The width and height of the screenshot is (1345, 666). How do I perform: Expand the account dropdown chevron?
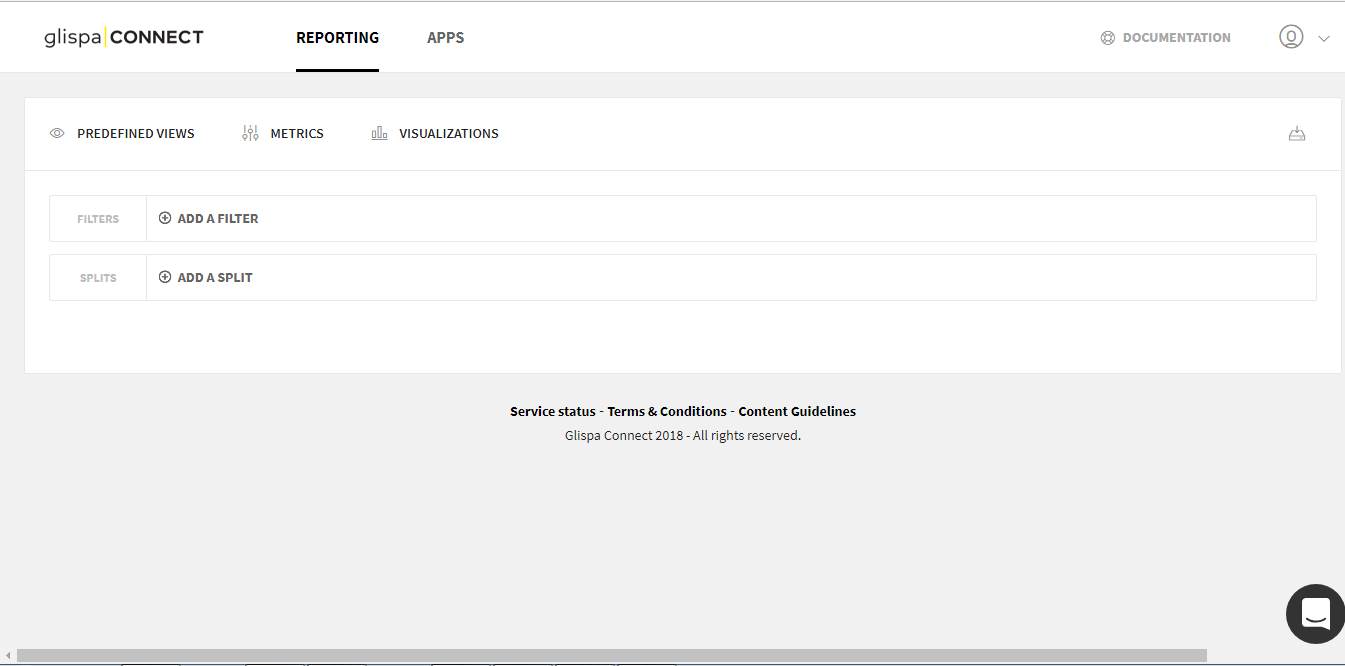pyautogui.click(x=1324, y=39)
